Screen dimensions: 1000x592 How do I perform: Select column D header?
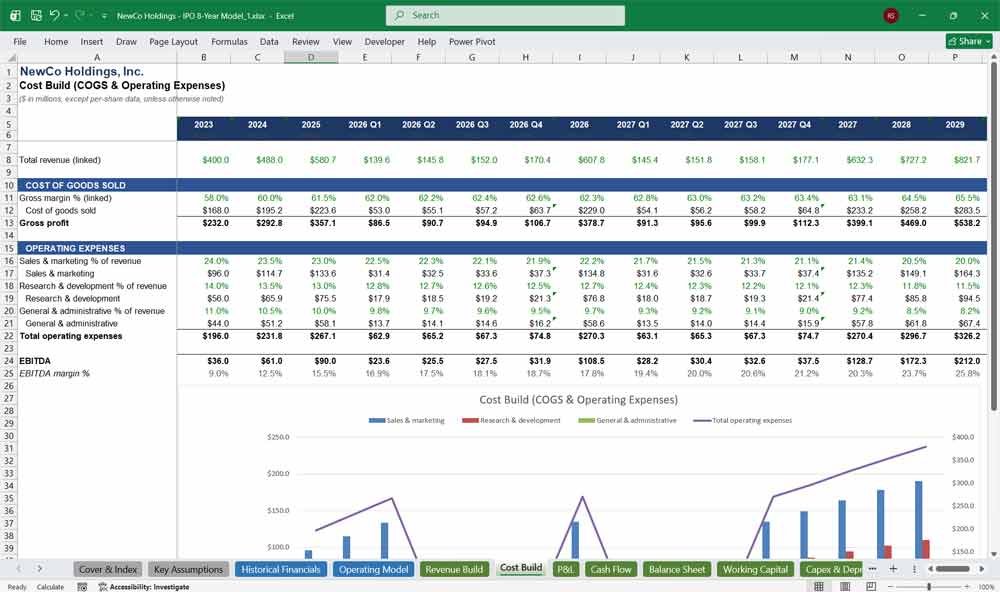point(311,57)
